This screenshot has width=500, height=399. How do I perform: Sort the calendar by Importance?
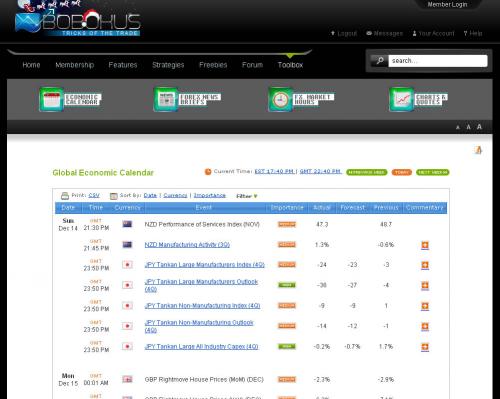click(x=210, y=195)
